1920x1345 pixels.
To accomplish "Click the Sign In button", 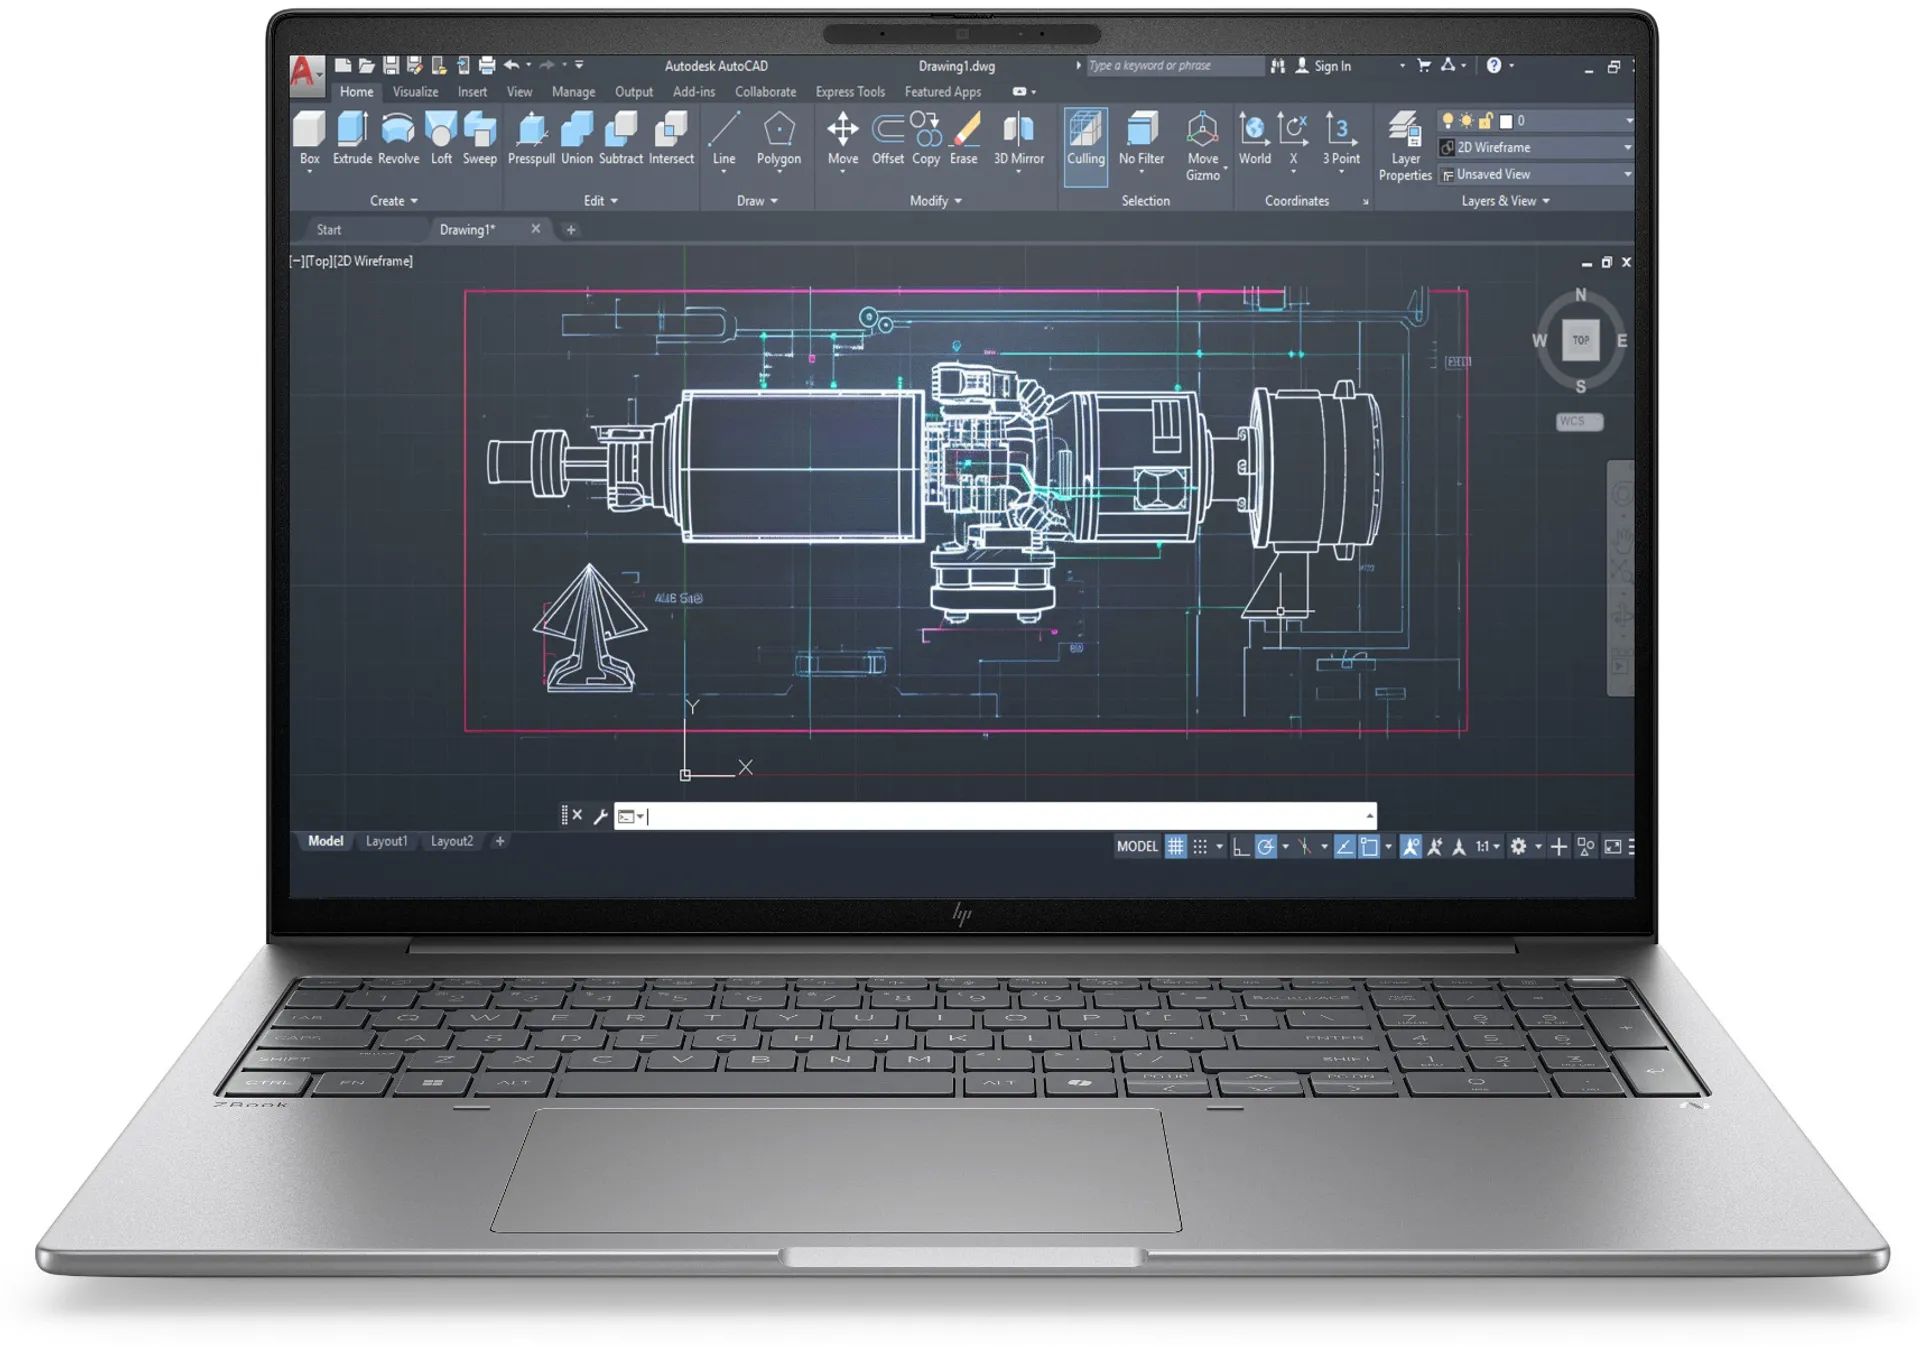I will coord(1331,66).
